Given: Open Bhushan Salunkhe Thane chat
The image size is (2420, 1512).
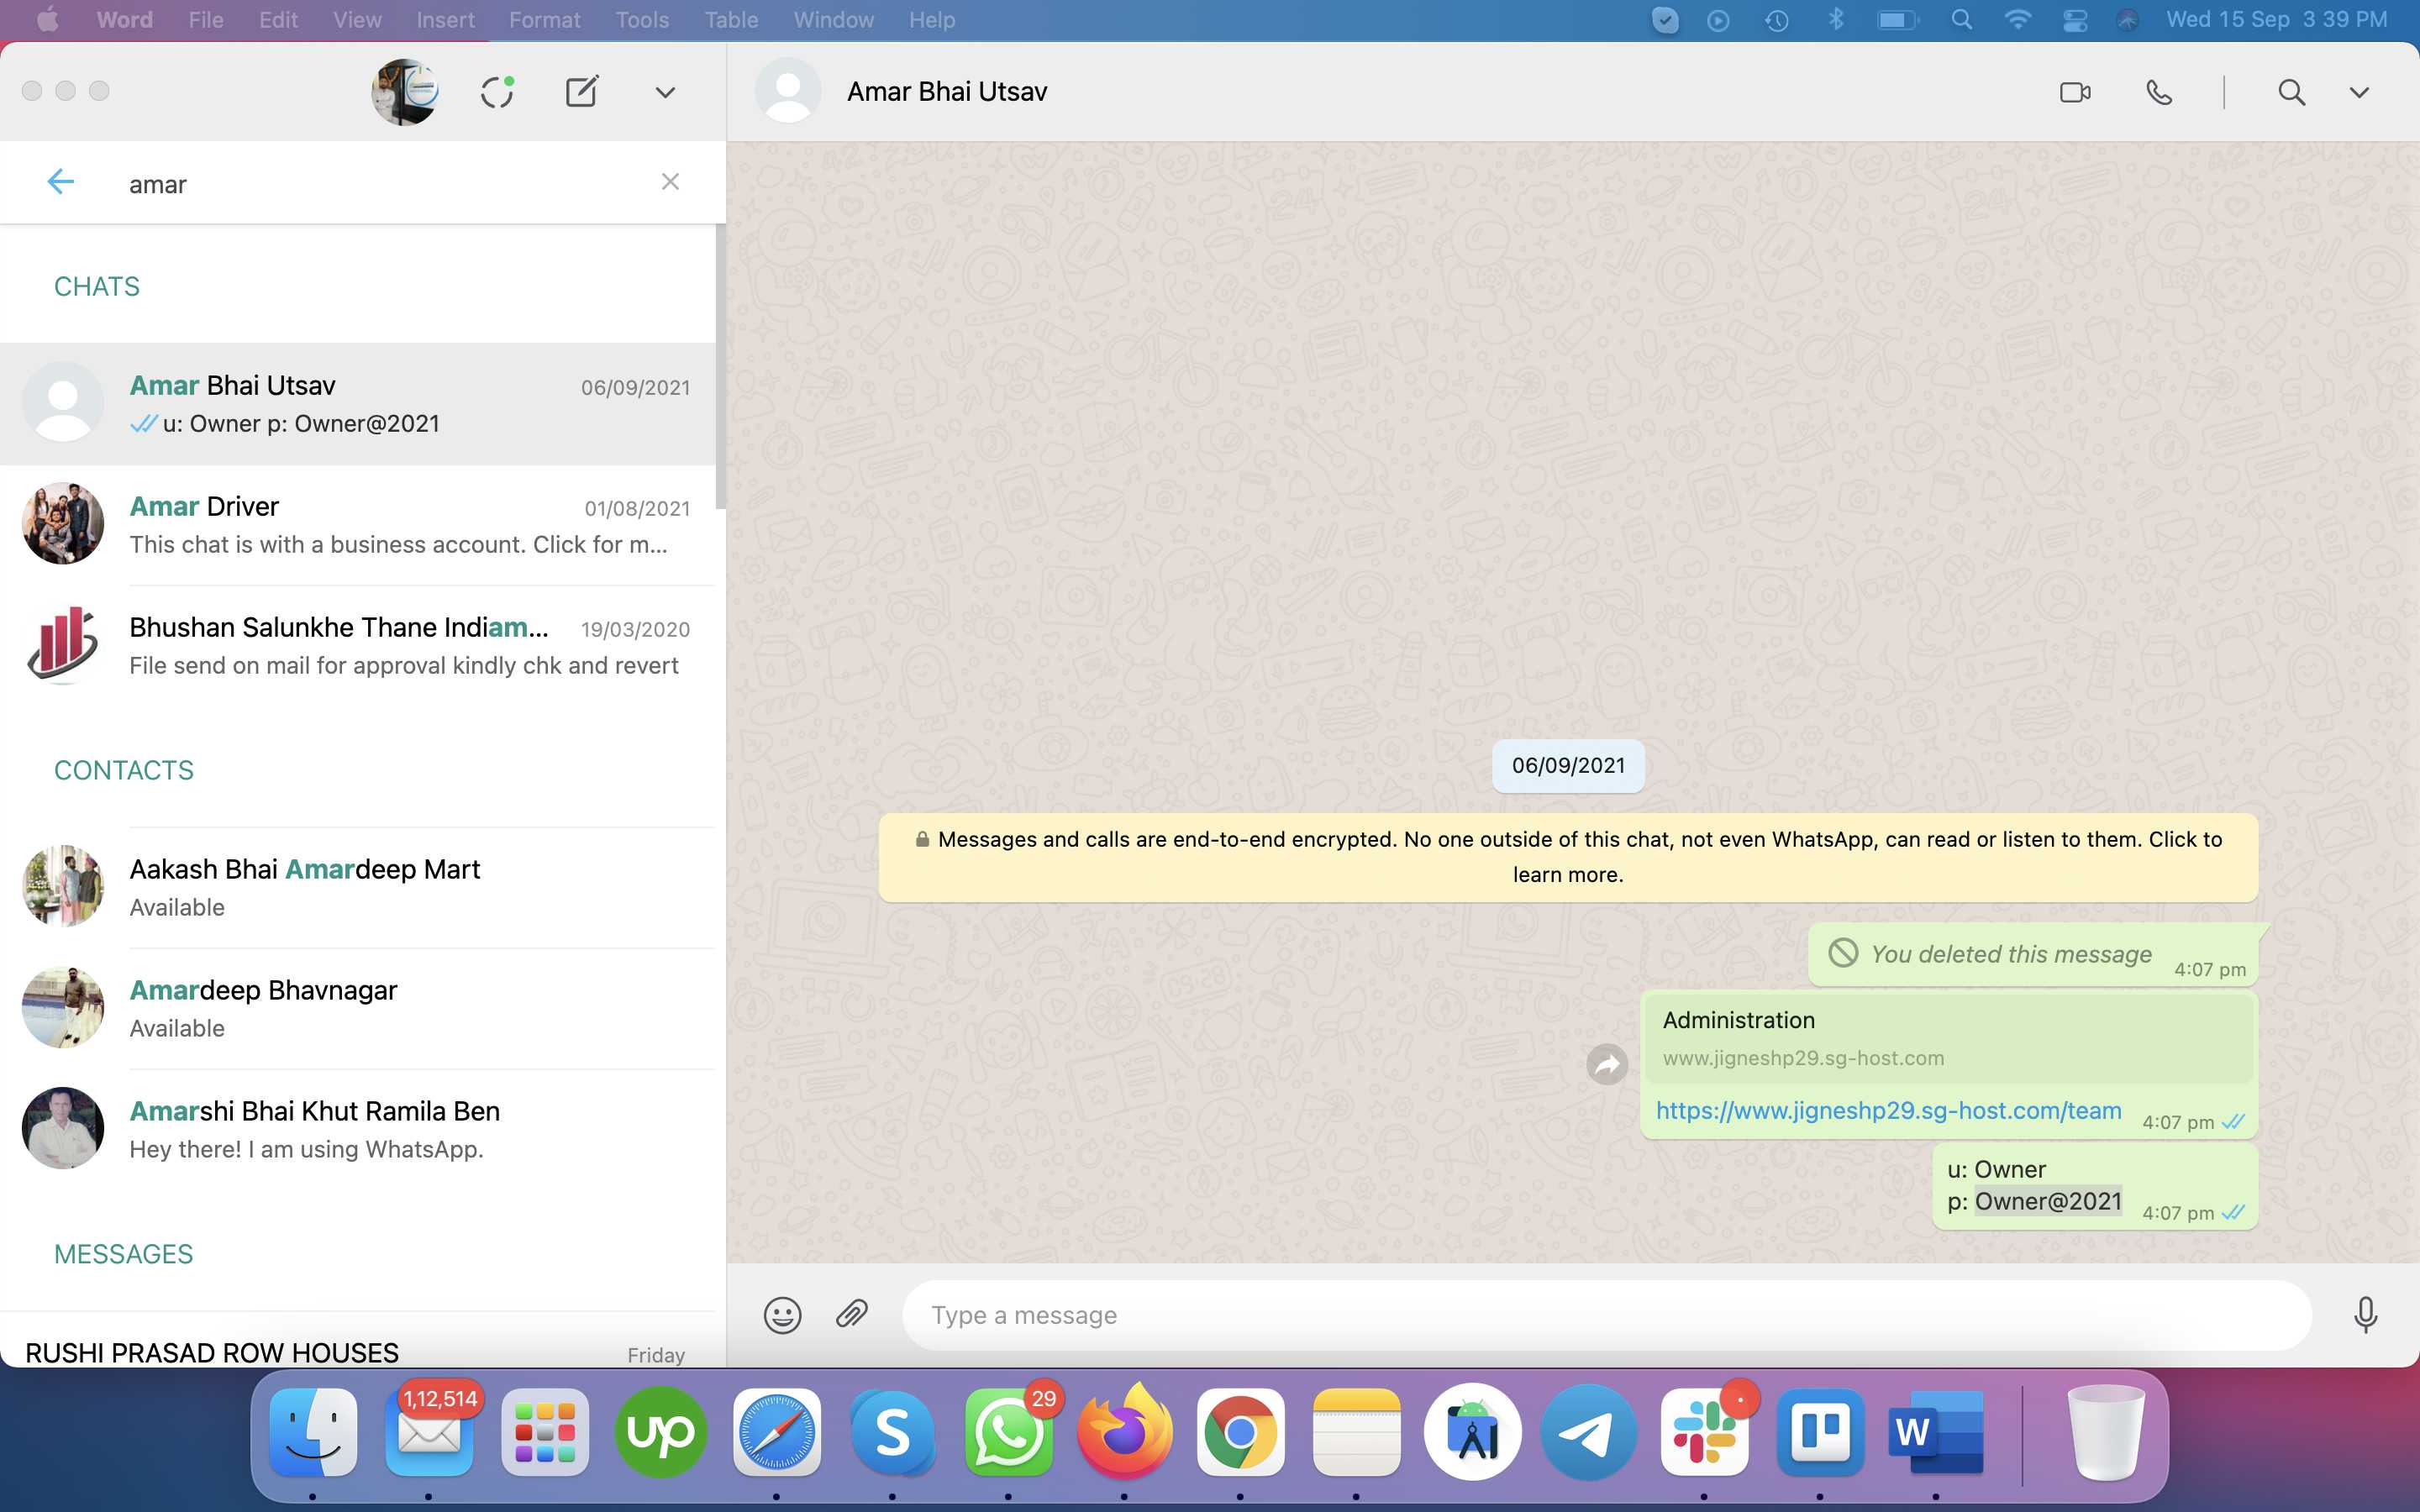Looking at the screenshot, I should click(358, 646).
